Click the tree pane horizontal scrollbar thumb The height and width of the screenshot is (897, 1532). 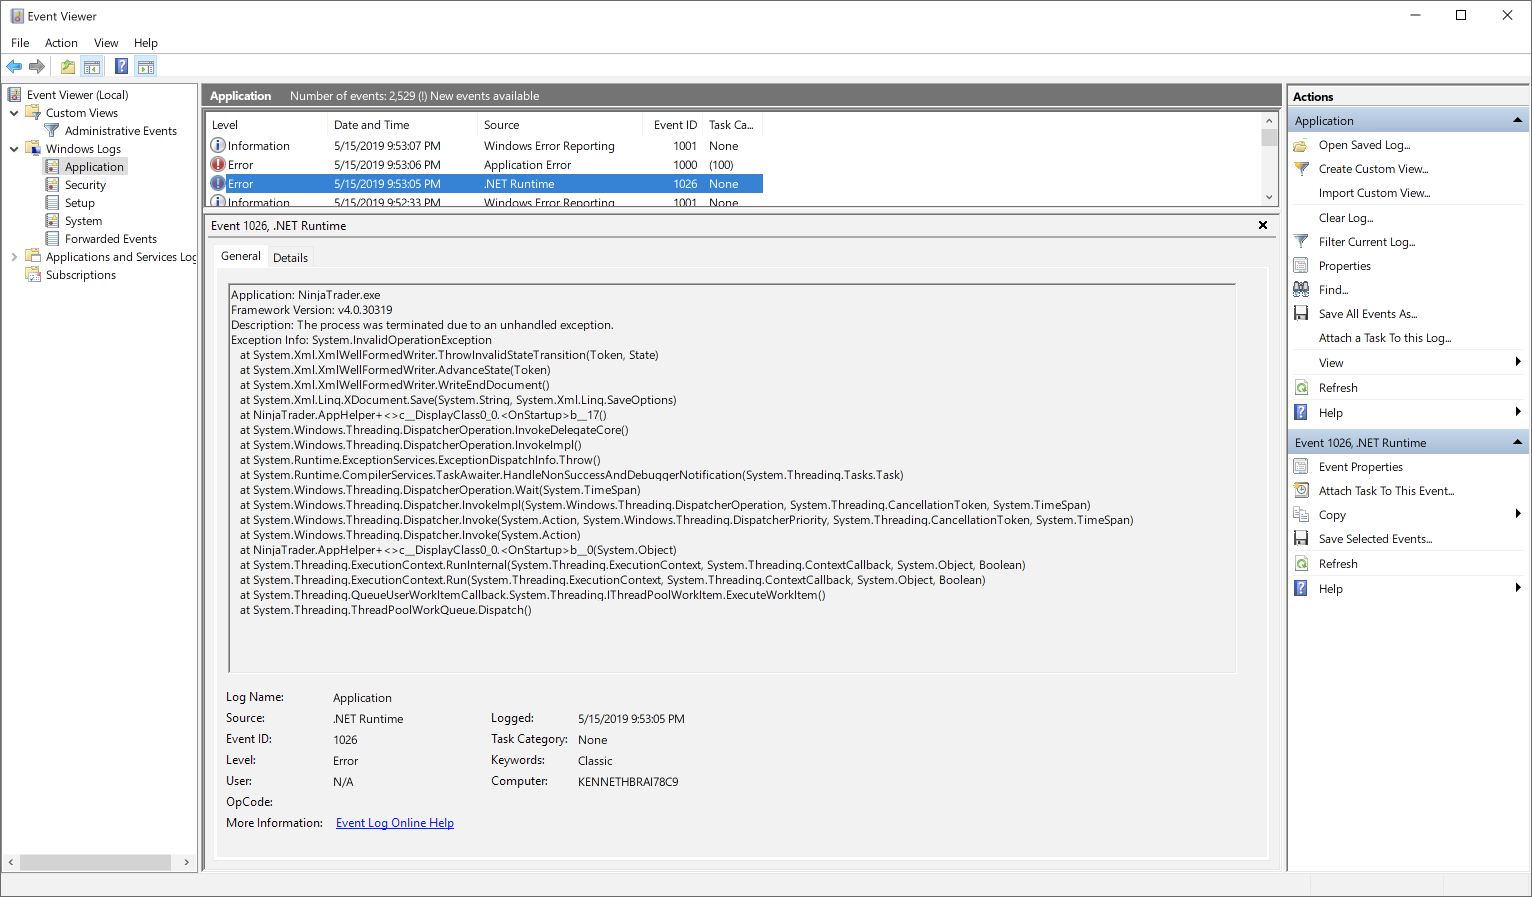(96, 862)
